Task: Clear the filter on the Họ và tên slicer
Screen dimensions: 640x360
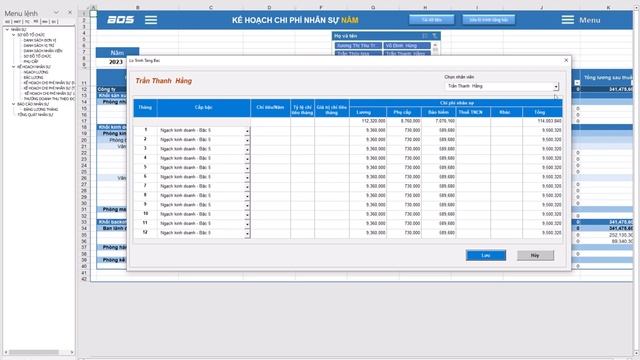Action: point(435,36)
